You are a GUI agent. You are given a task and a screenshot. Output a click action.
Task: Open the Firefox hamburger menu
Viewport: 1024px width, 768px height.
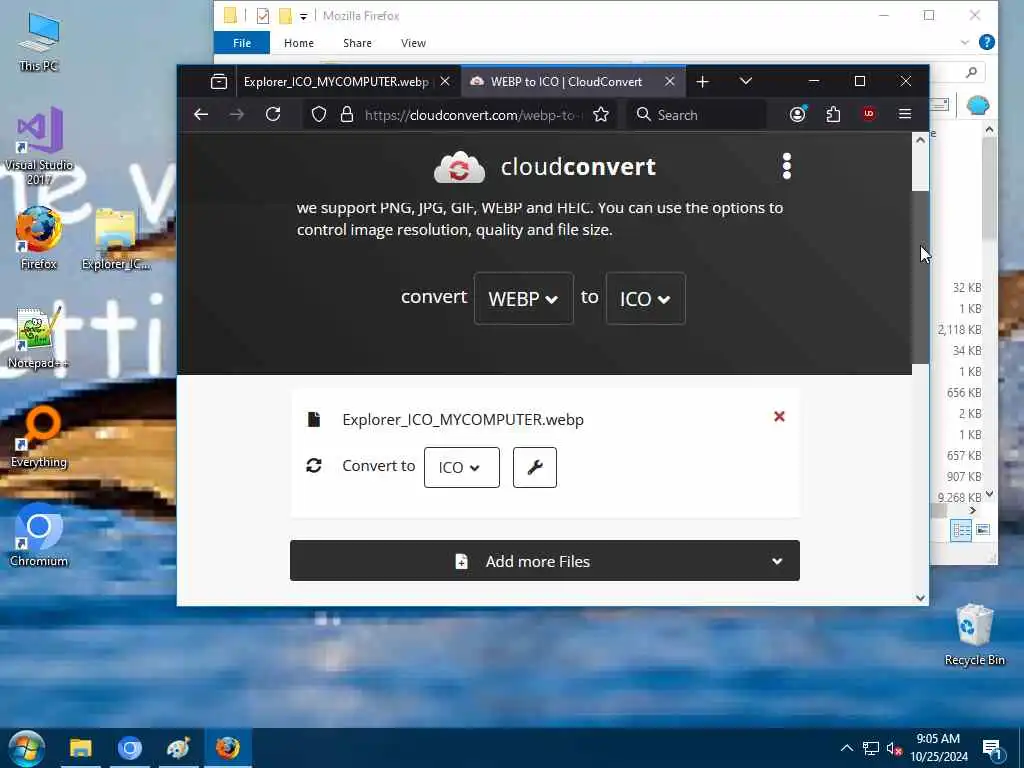(904, 114)
